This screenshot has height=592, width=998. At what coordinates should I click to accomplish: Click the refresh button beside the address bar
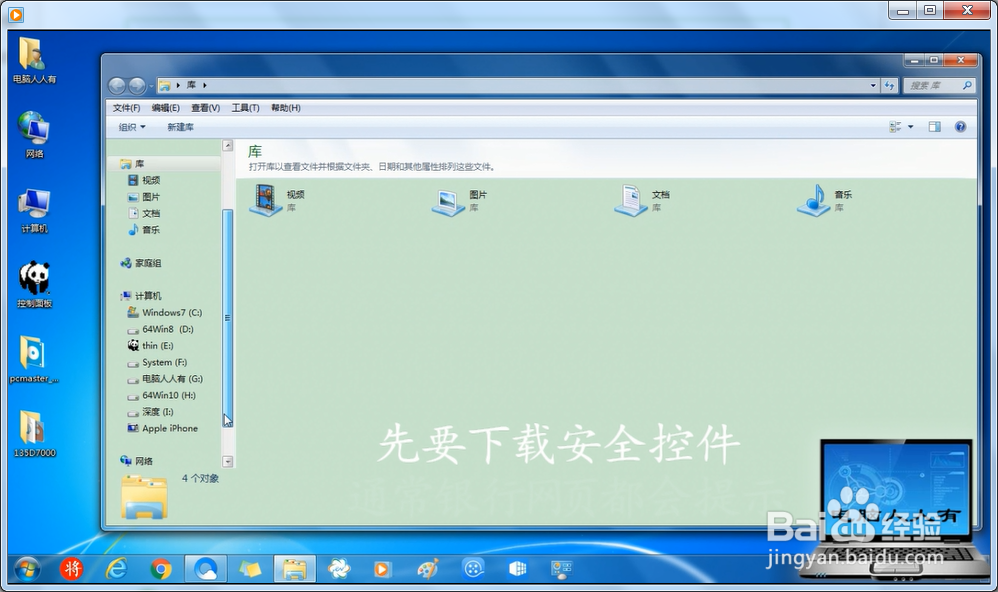889,85
